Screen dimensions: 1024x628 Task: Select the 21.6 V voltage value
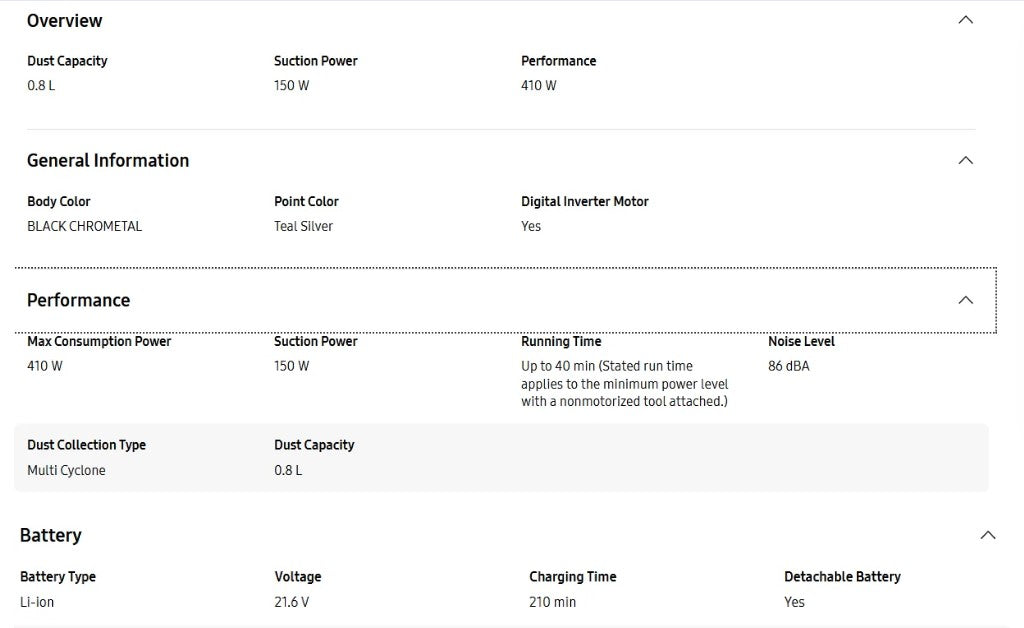pyautogui.click(x=292, y=602)
